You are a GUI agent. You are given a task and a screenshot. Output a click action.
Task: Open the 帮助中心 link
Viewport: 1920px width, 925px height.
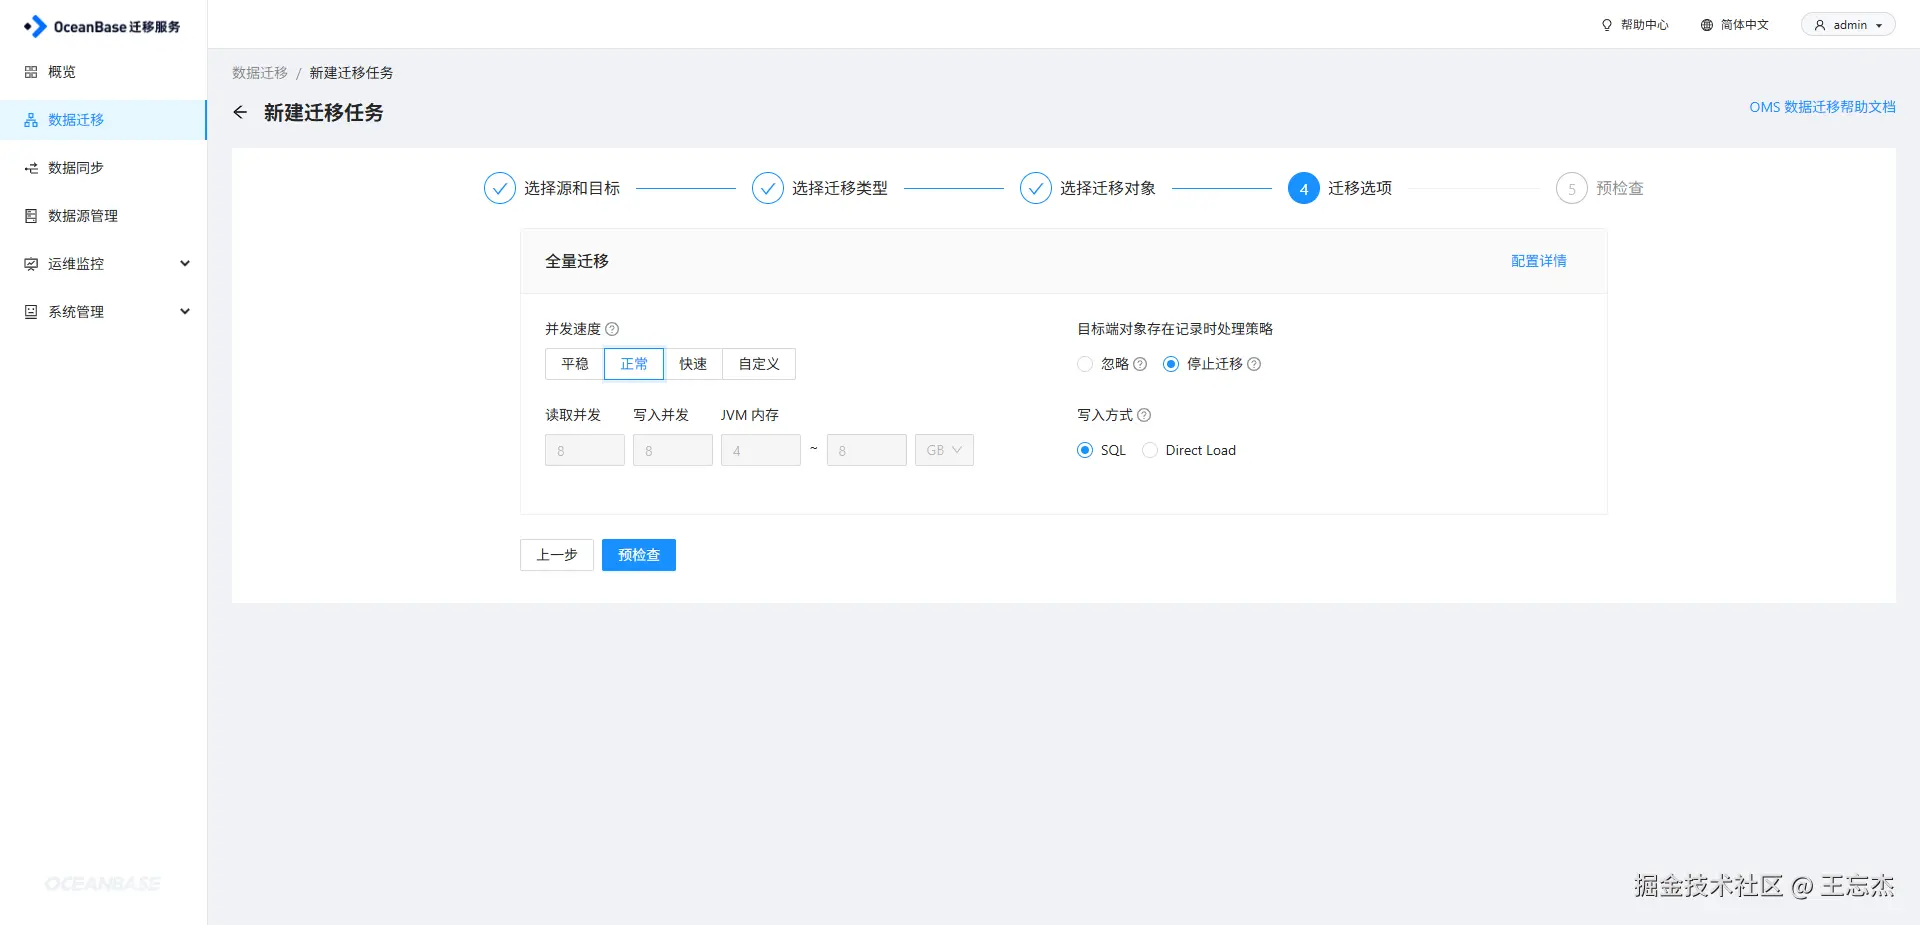[1635, 25]
